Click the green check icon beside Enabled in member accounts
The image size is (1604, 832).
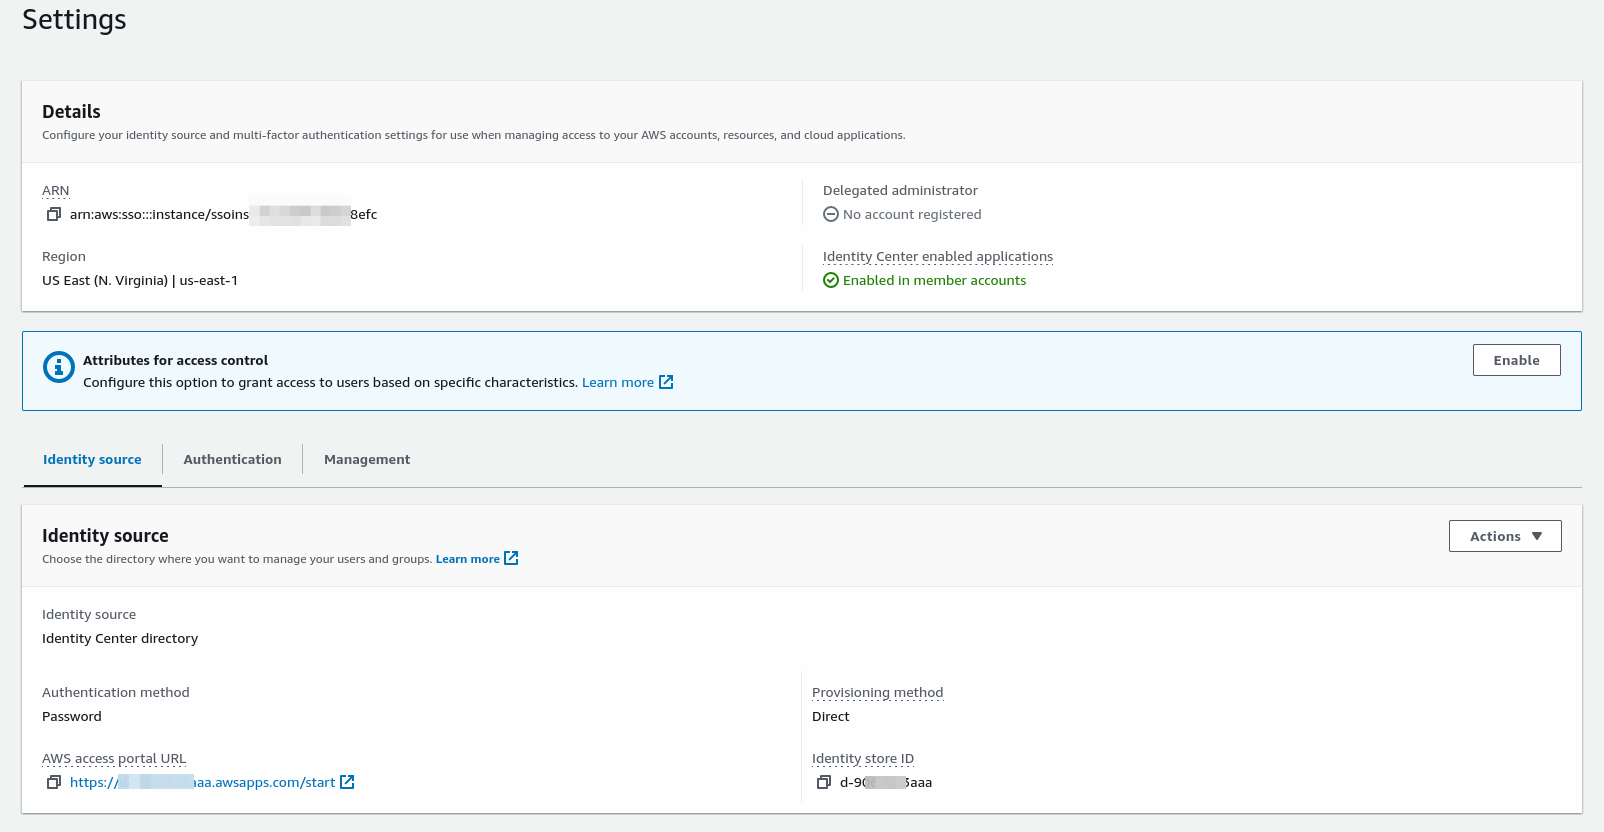(x=830, y=281)
